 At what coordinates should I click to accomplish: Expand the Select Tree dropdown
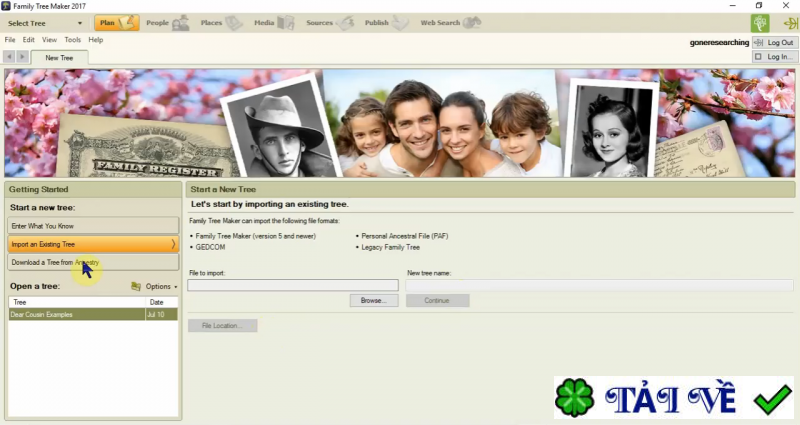(45, 22)
